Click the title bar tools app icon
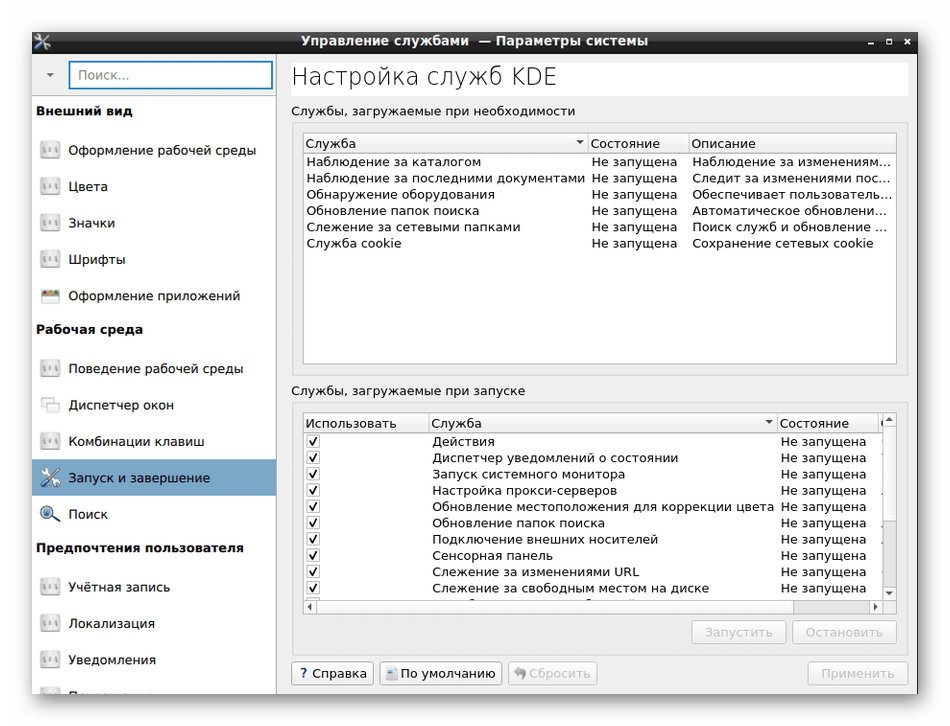Screen dimensions: 950x726 [42, 41]
